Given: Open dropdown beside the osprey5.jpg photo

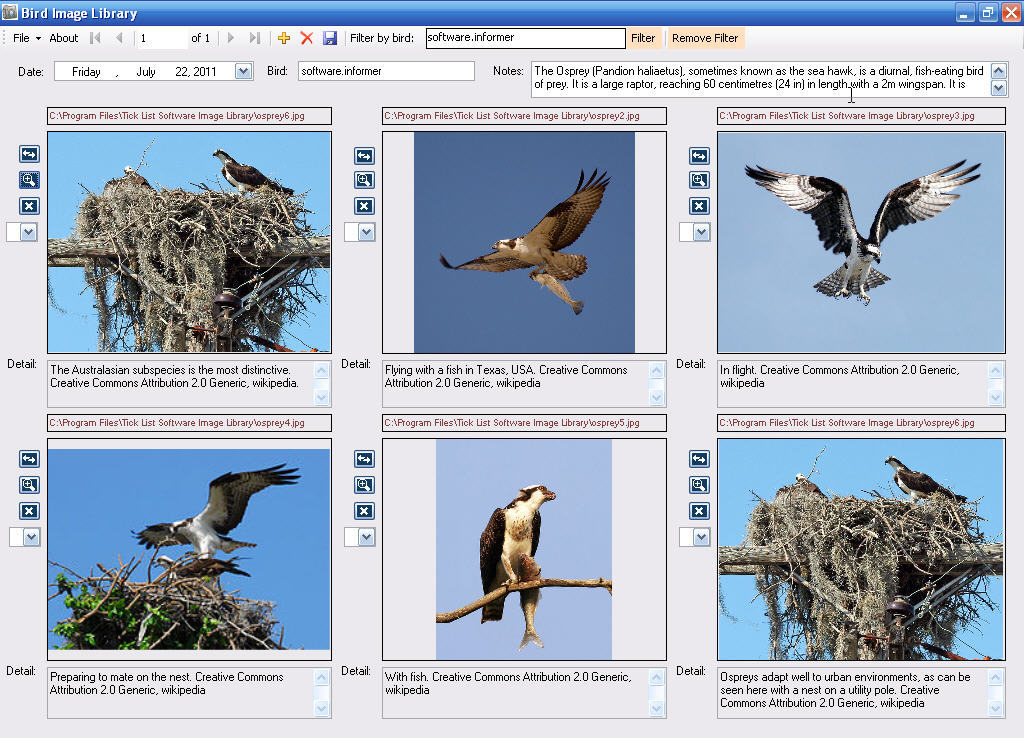Looking at the screenshot, I should click(x=367, y=537).
